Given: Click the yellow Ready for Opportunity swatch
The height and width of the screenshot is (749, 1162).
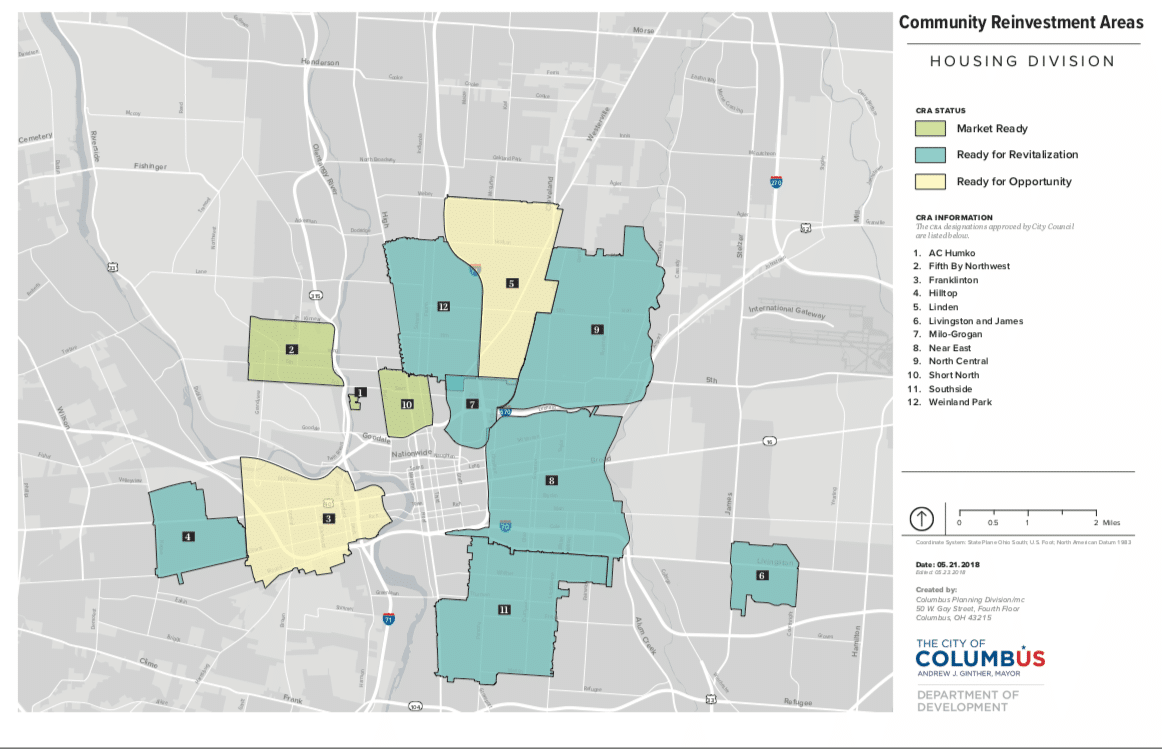Looking at the screenshot, I should coord(930,182).
